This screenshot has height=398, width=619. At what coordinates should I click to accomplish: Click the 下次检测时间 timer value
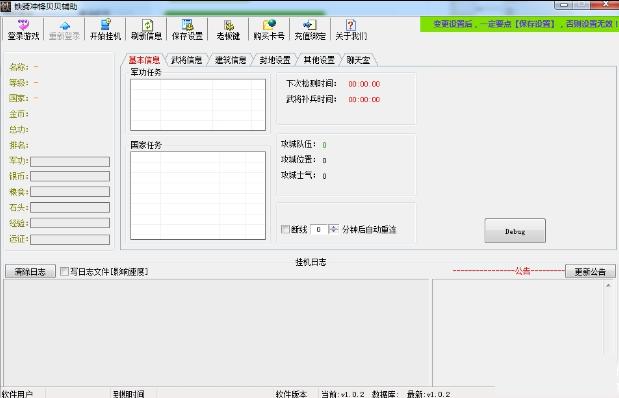(x=364, y=84)
